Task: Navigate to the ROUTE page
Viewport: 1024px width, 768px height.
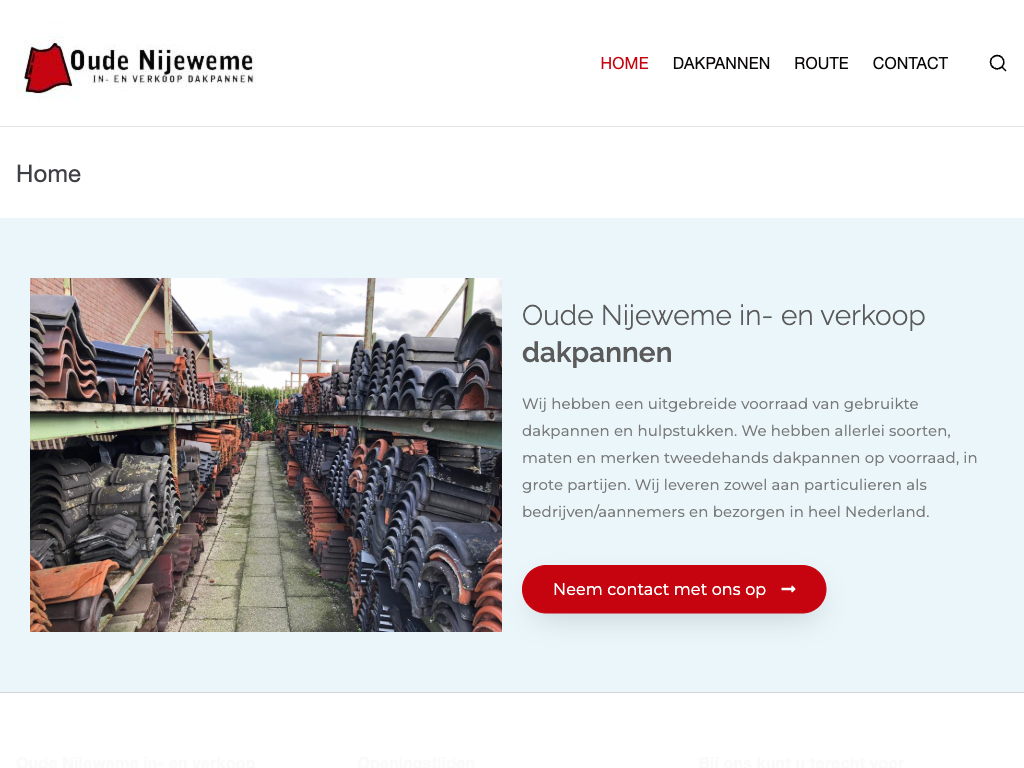Action: [821, 63]
